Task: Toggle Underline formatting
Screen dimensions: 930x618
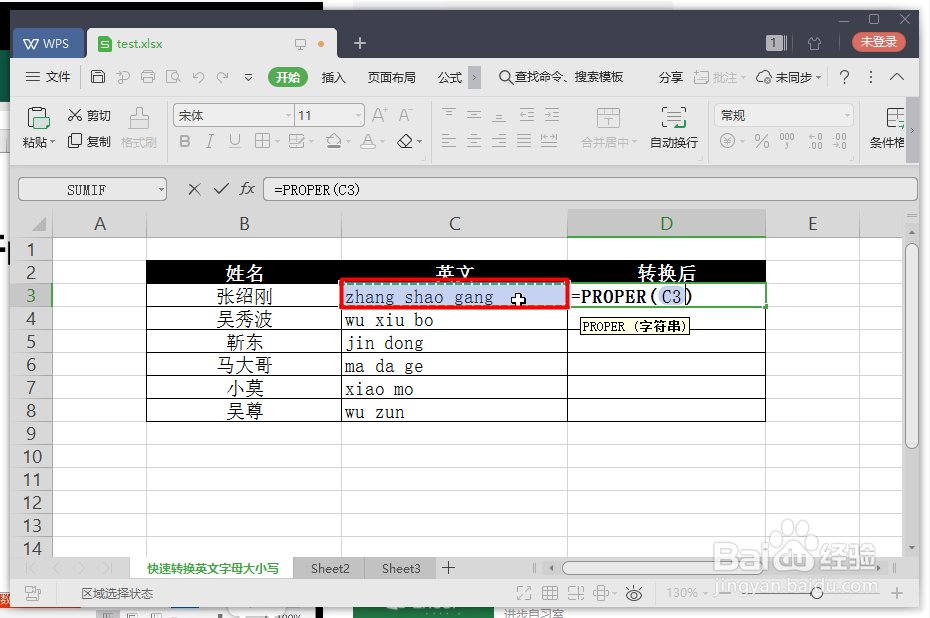Action: [x=235, y=141]
